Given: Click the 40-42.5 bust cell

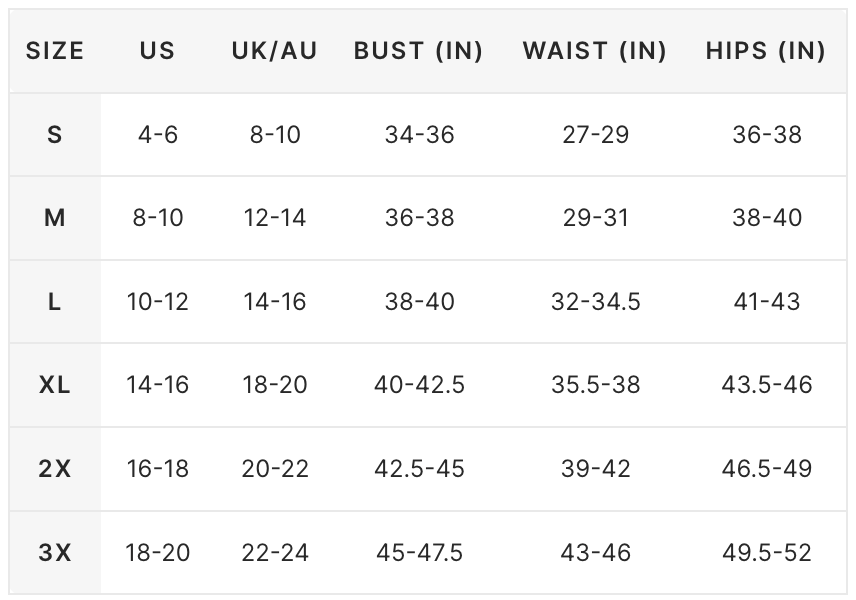Looking at the screenshot, I should [x=419, y=385].
